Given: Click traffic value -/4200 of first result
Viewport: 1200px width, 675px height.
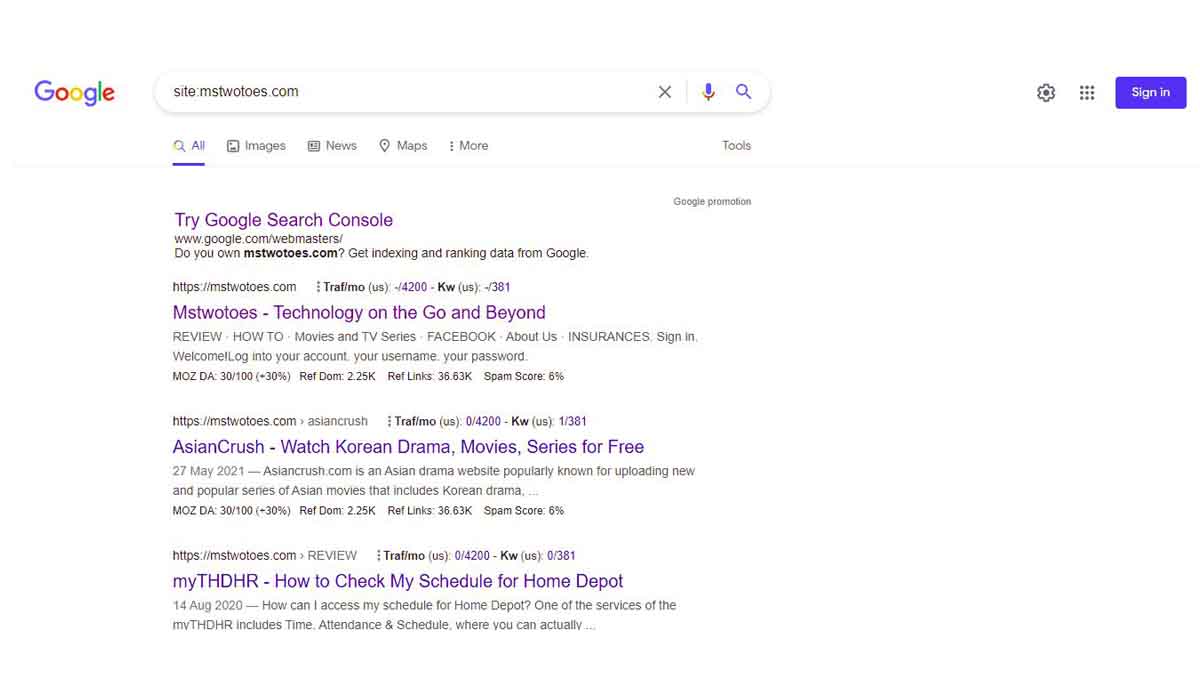Looking at the screenshot, I should click(412, 287).
